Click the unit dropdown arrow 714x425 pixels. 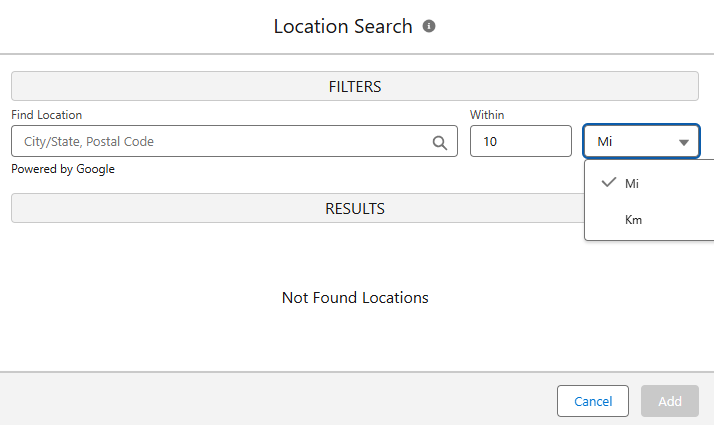click(x=684, y=142)
